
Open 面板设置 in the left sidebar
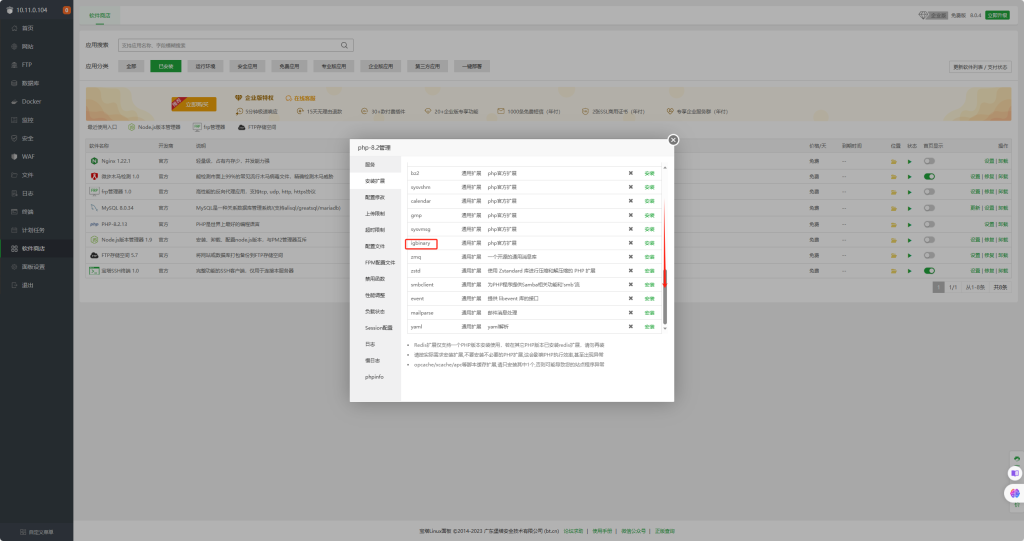click(x=37, y=267)
